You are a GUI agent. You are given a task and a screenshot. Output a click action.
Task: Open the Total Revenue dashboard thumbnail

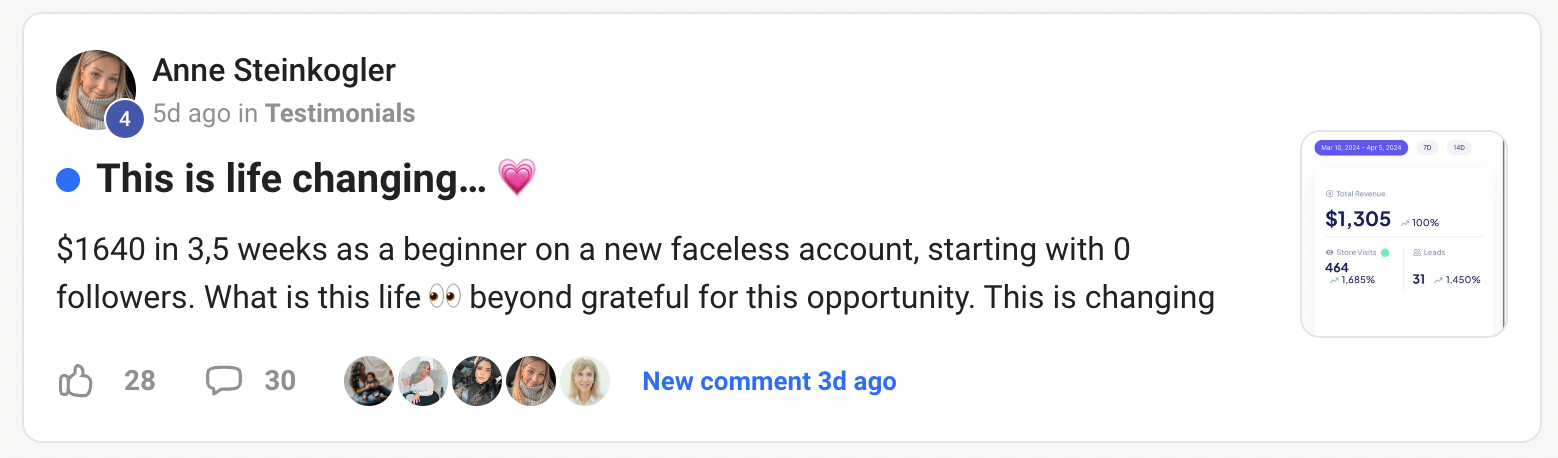(x=1403, y=233)
